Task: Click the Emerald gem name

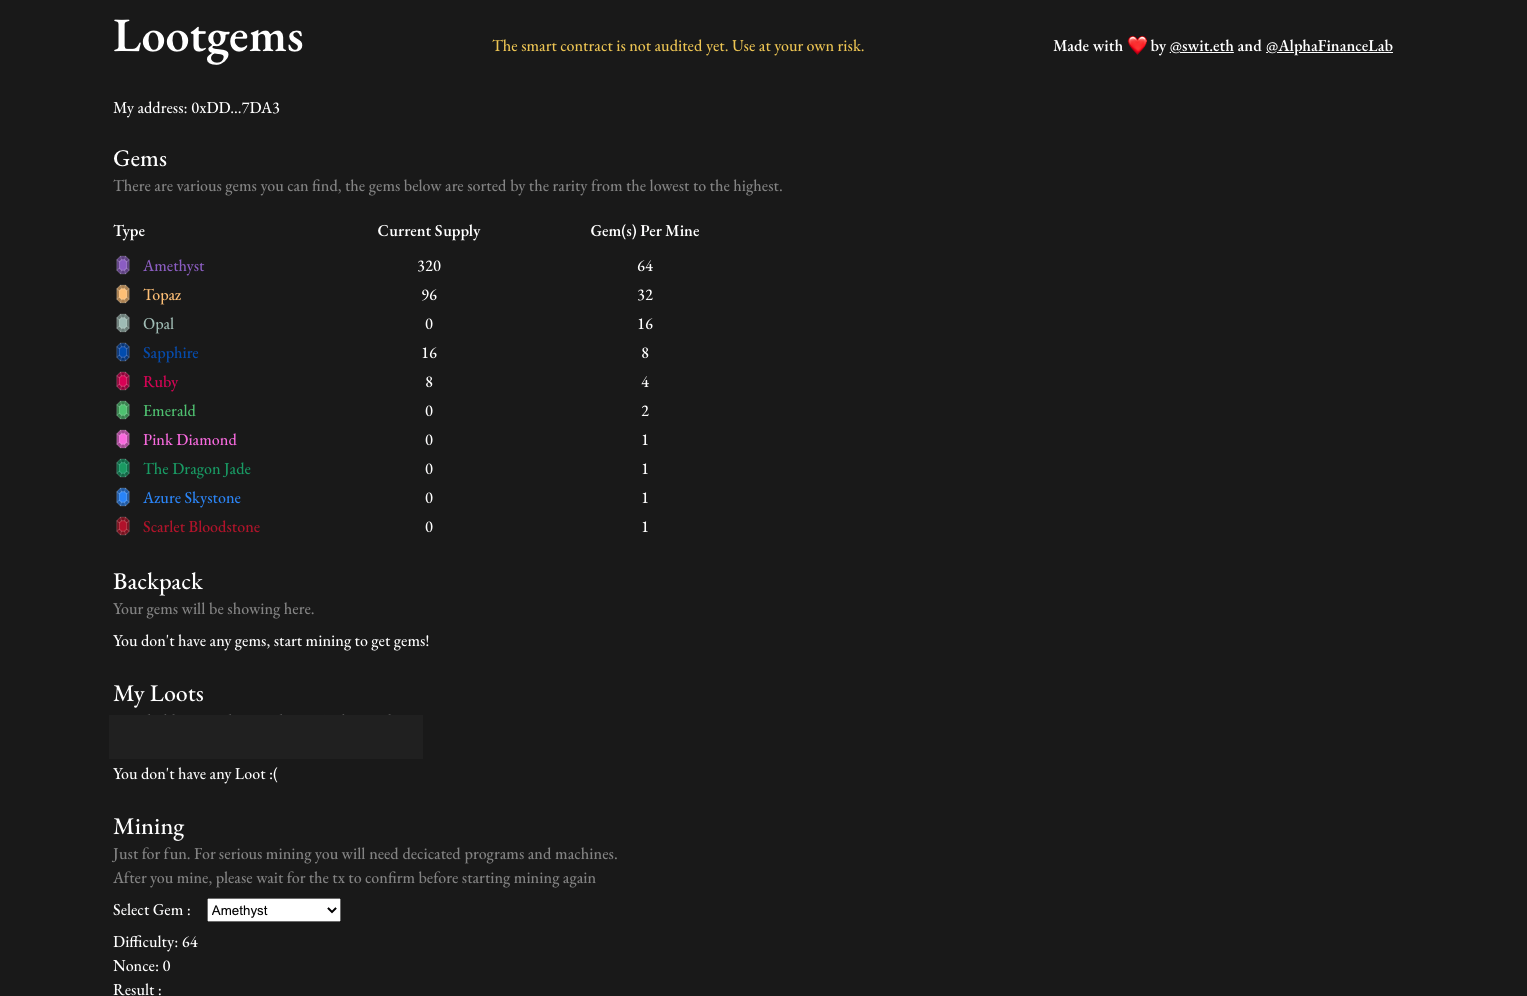Action: [x=169, y=411]
